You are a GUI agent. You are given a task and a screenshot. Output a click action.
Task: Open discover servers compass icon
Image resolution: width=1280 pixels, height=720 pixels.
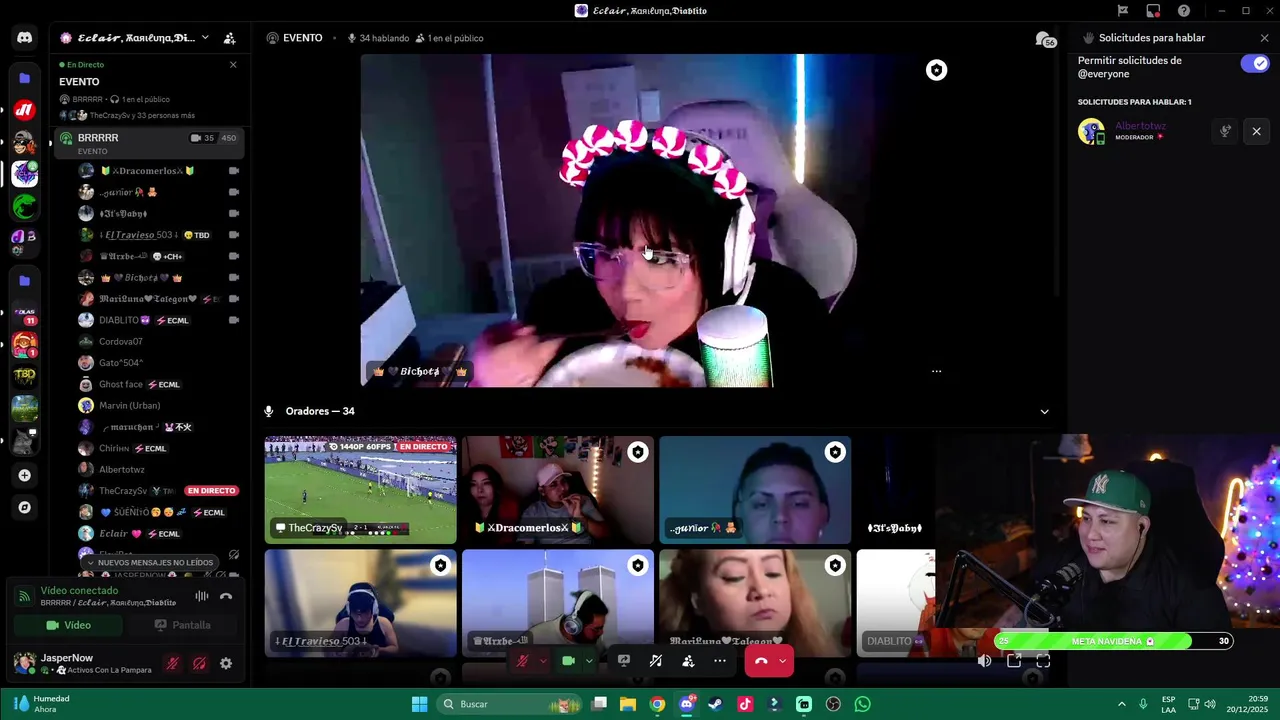point(25,507)
